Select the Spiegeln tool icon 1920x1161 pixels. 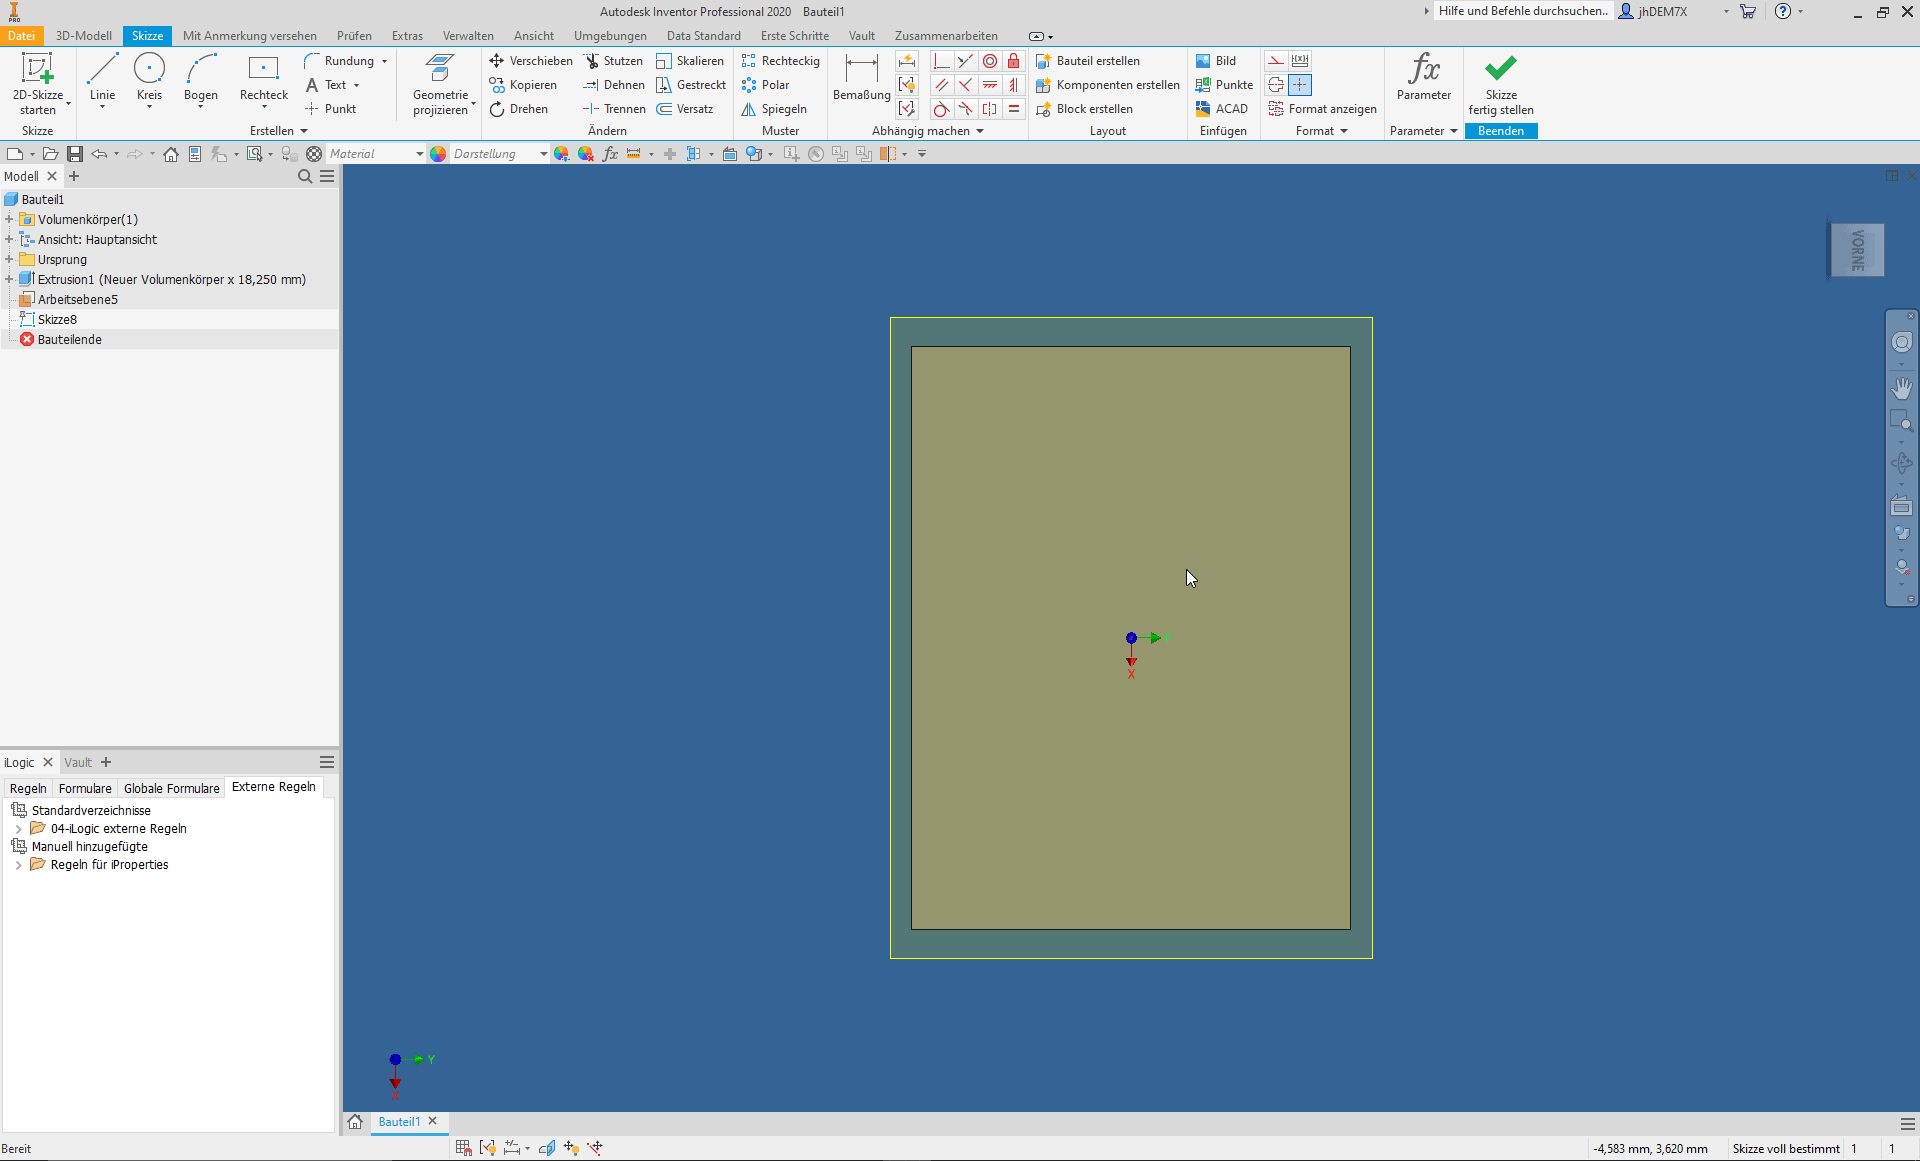[x=750, y=108]
